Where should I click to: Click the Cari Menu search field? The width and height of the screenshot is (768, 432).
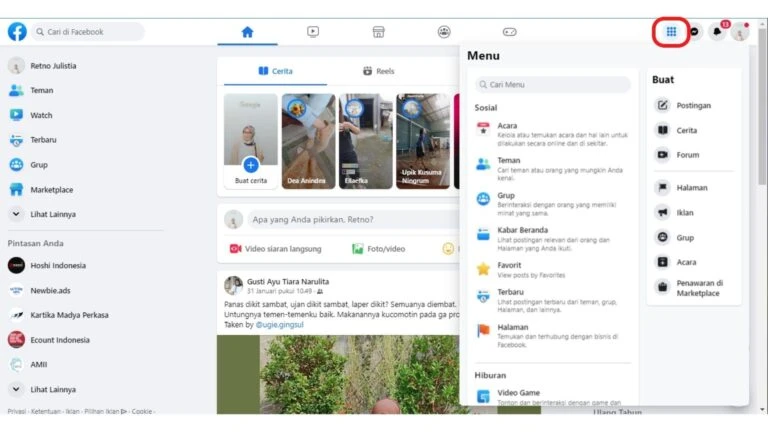(552, 85)
